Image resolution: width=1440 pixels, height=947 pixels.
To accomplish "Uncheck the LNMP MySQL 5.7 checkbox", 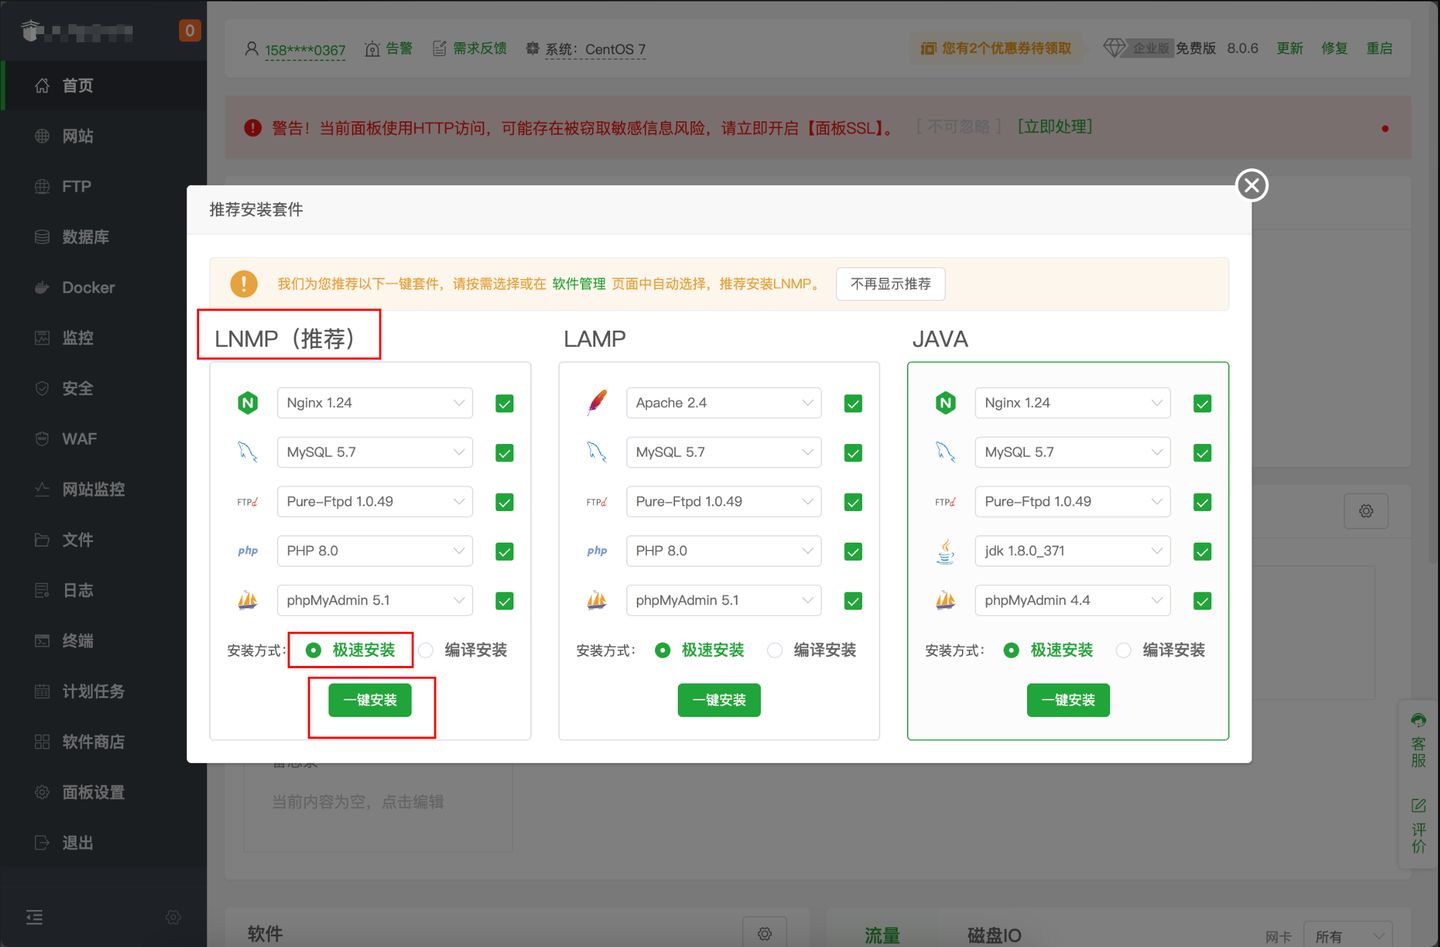I will coord(505,453).
